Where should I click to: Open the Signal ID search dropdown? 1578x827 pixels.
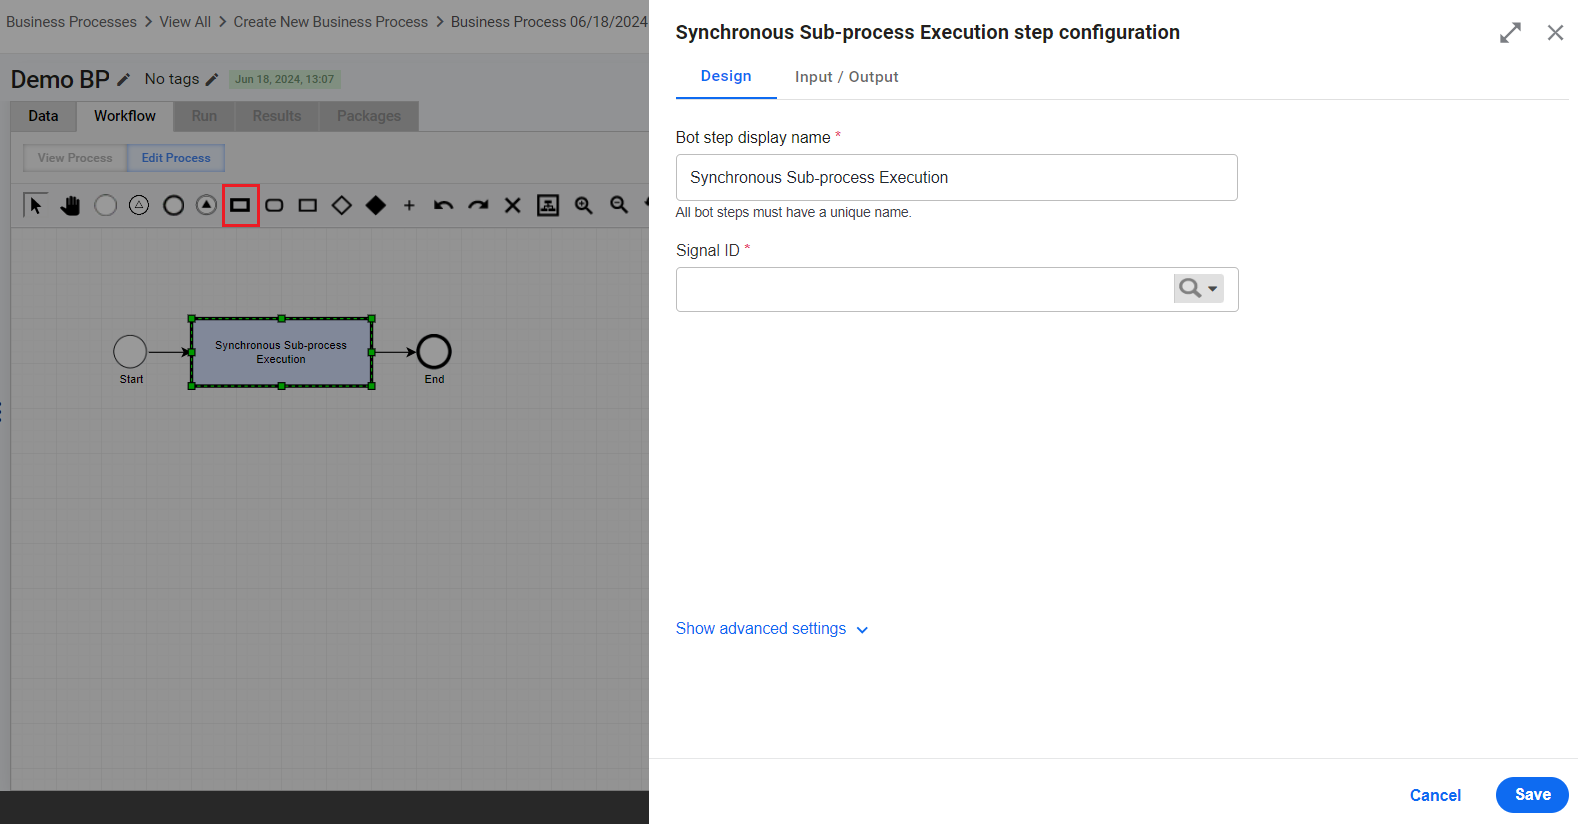[1198, 289]
